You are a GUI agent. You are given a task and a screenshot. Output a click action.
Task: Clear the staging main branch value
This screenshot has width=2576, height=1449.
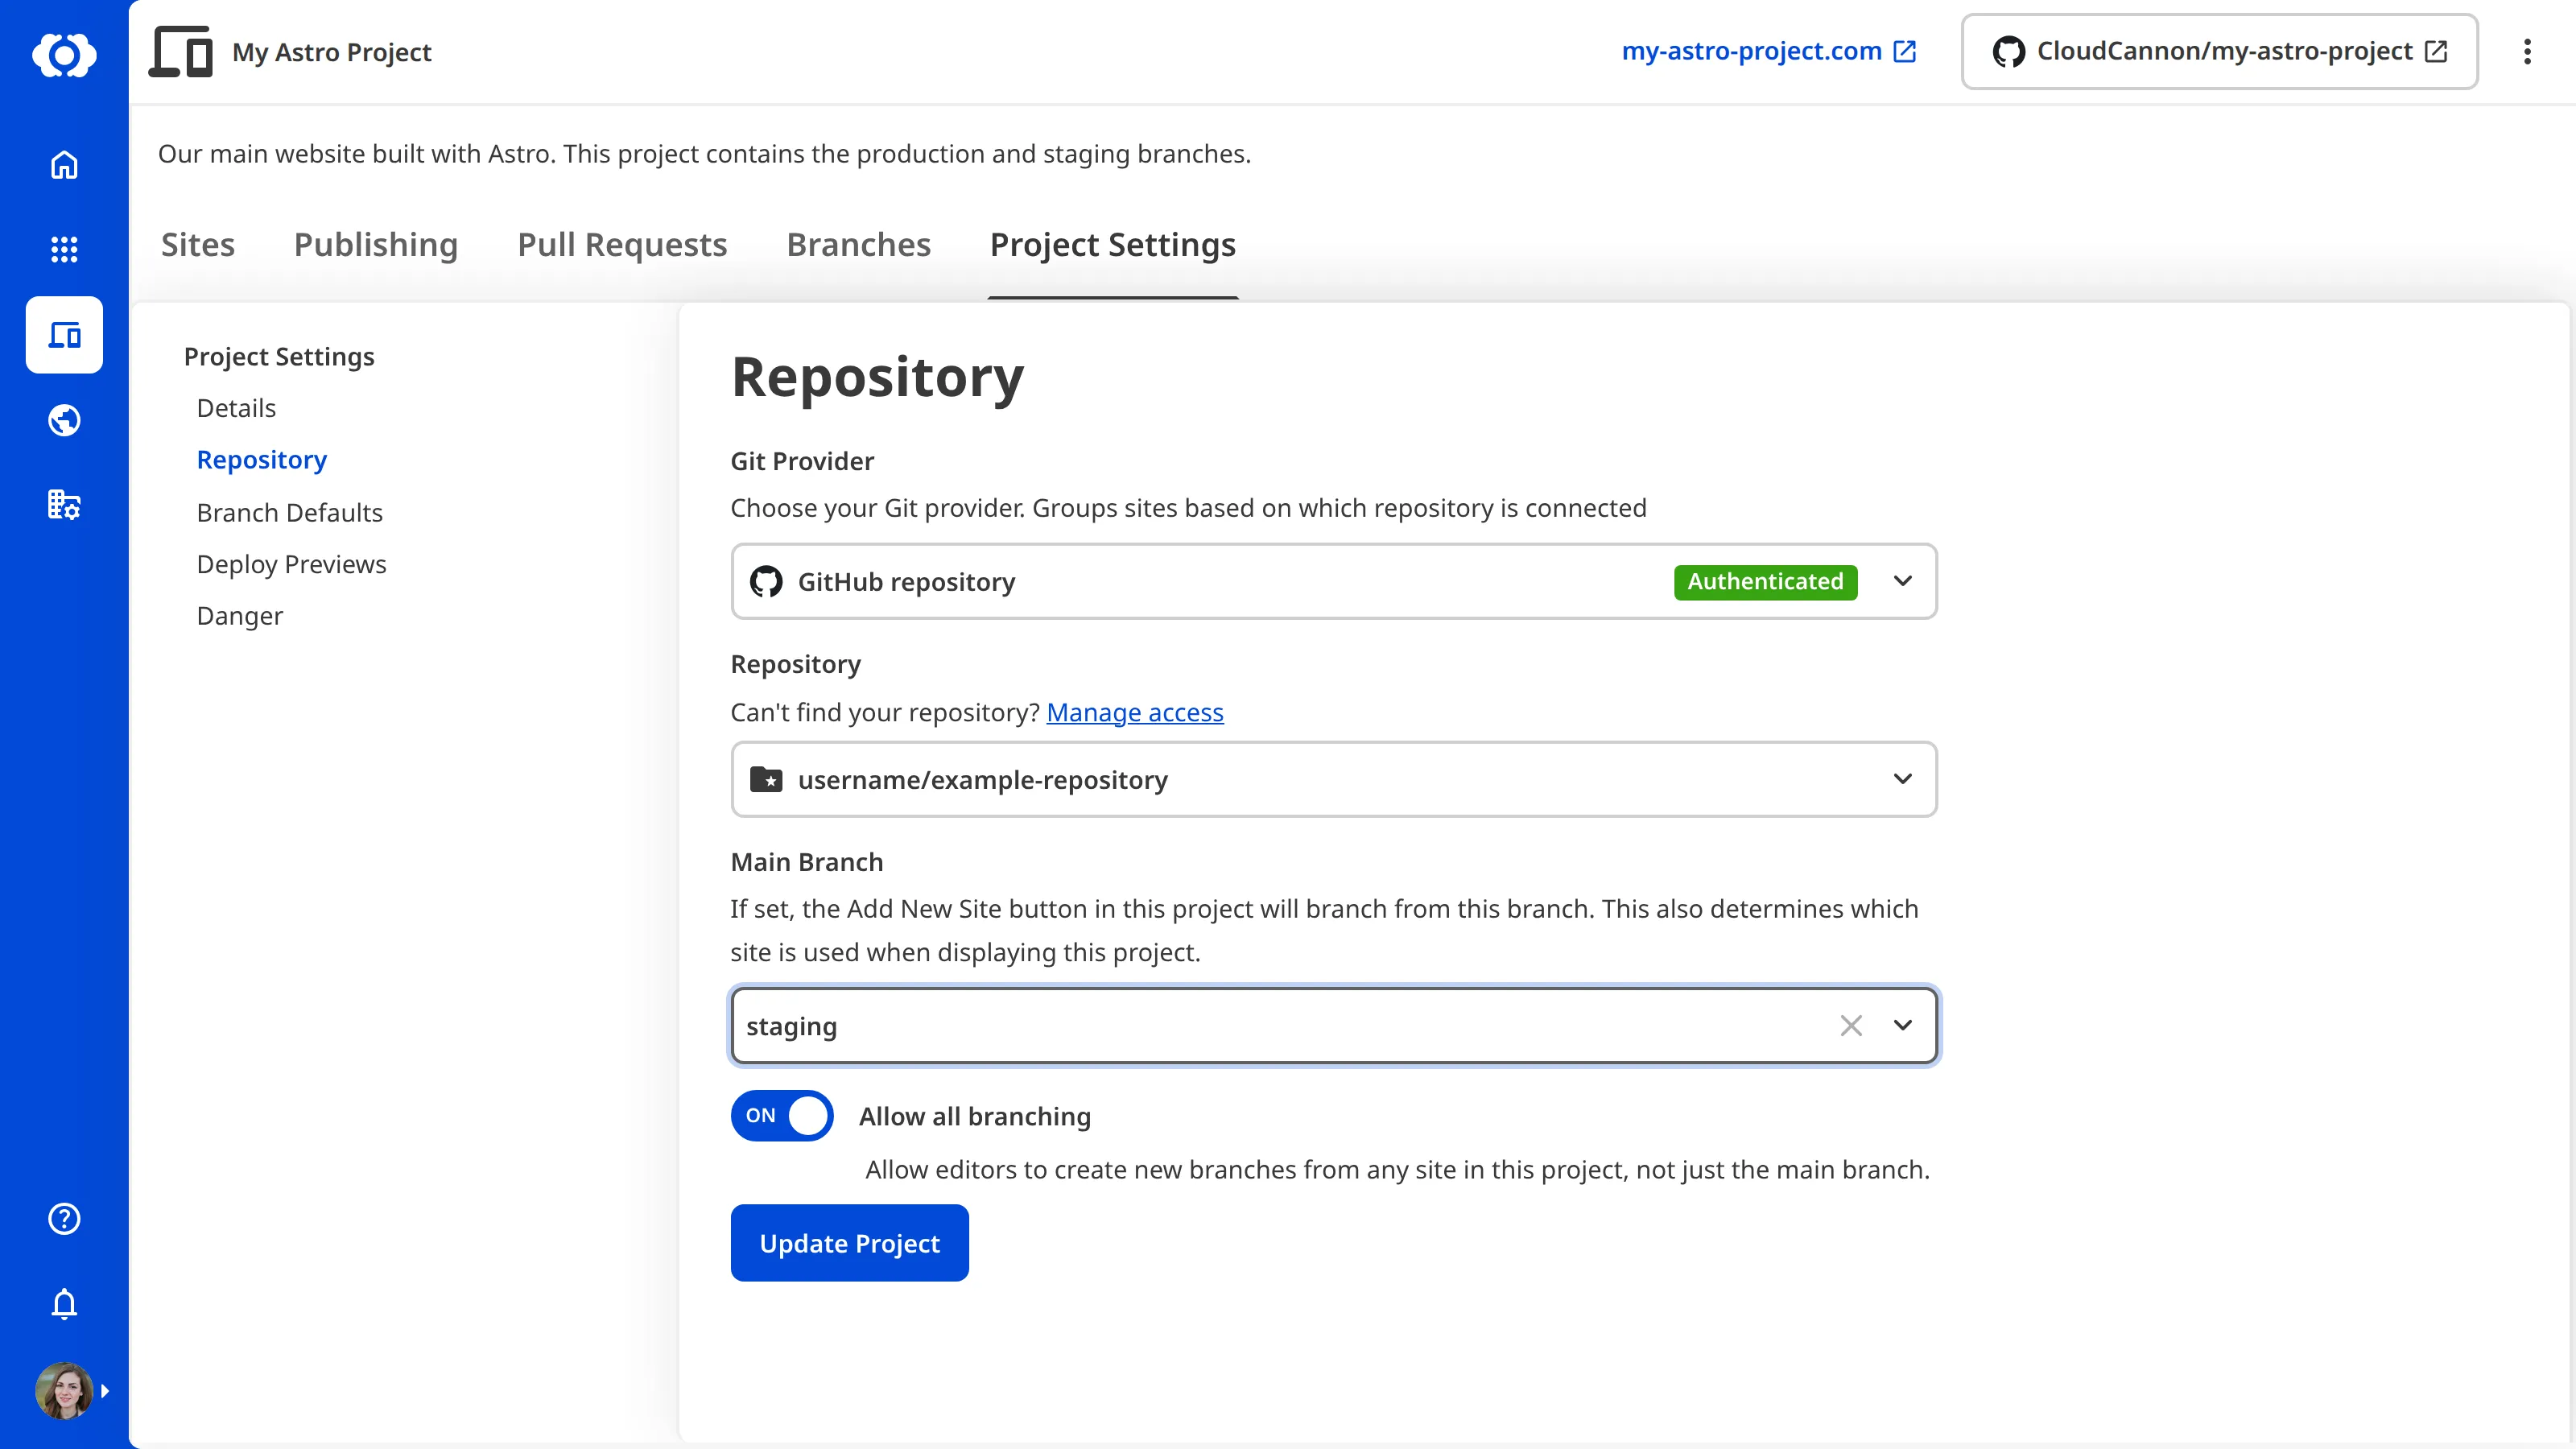point(1851,1025)
